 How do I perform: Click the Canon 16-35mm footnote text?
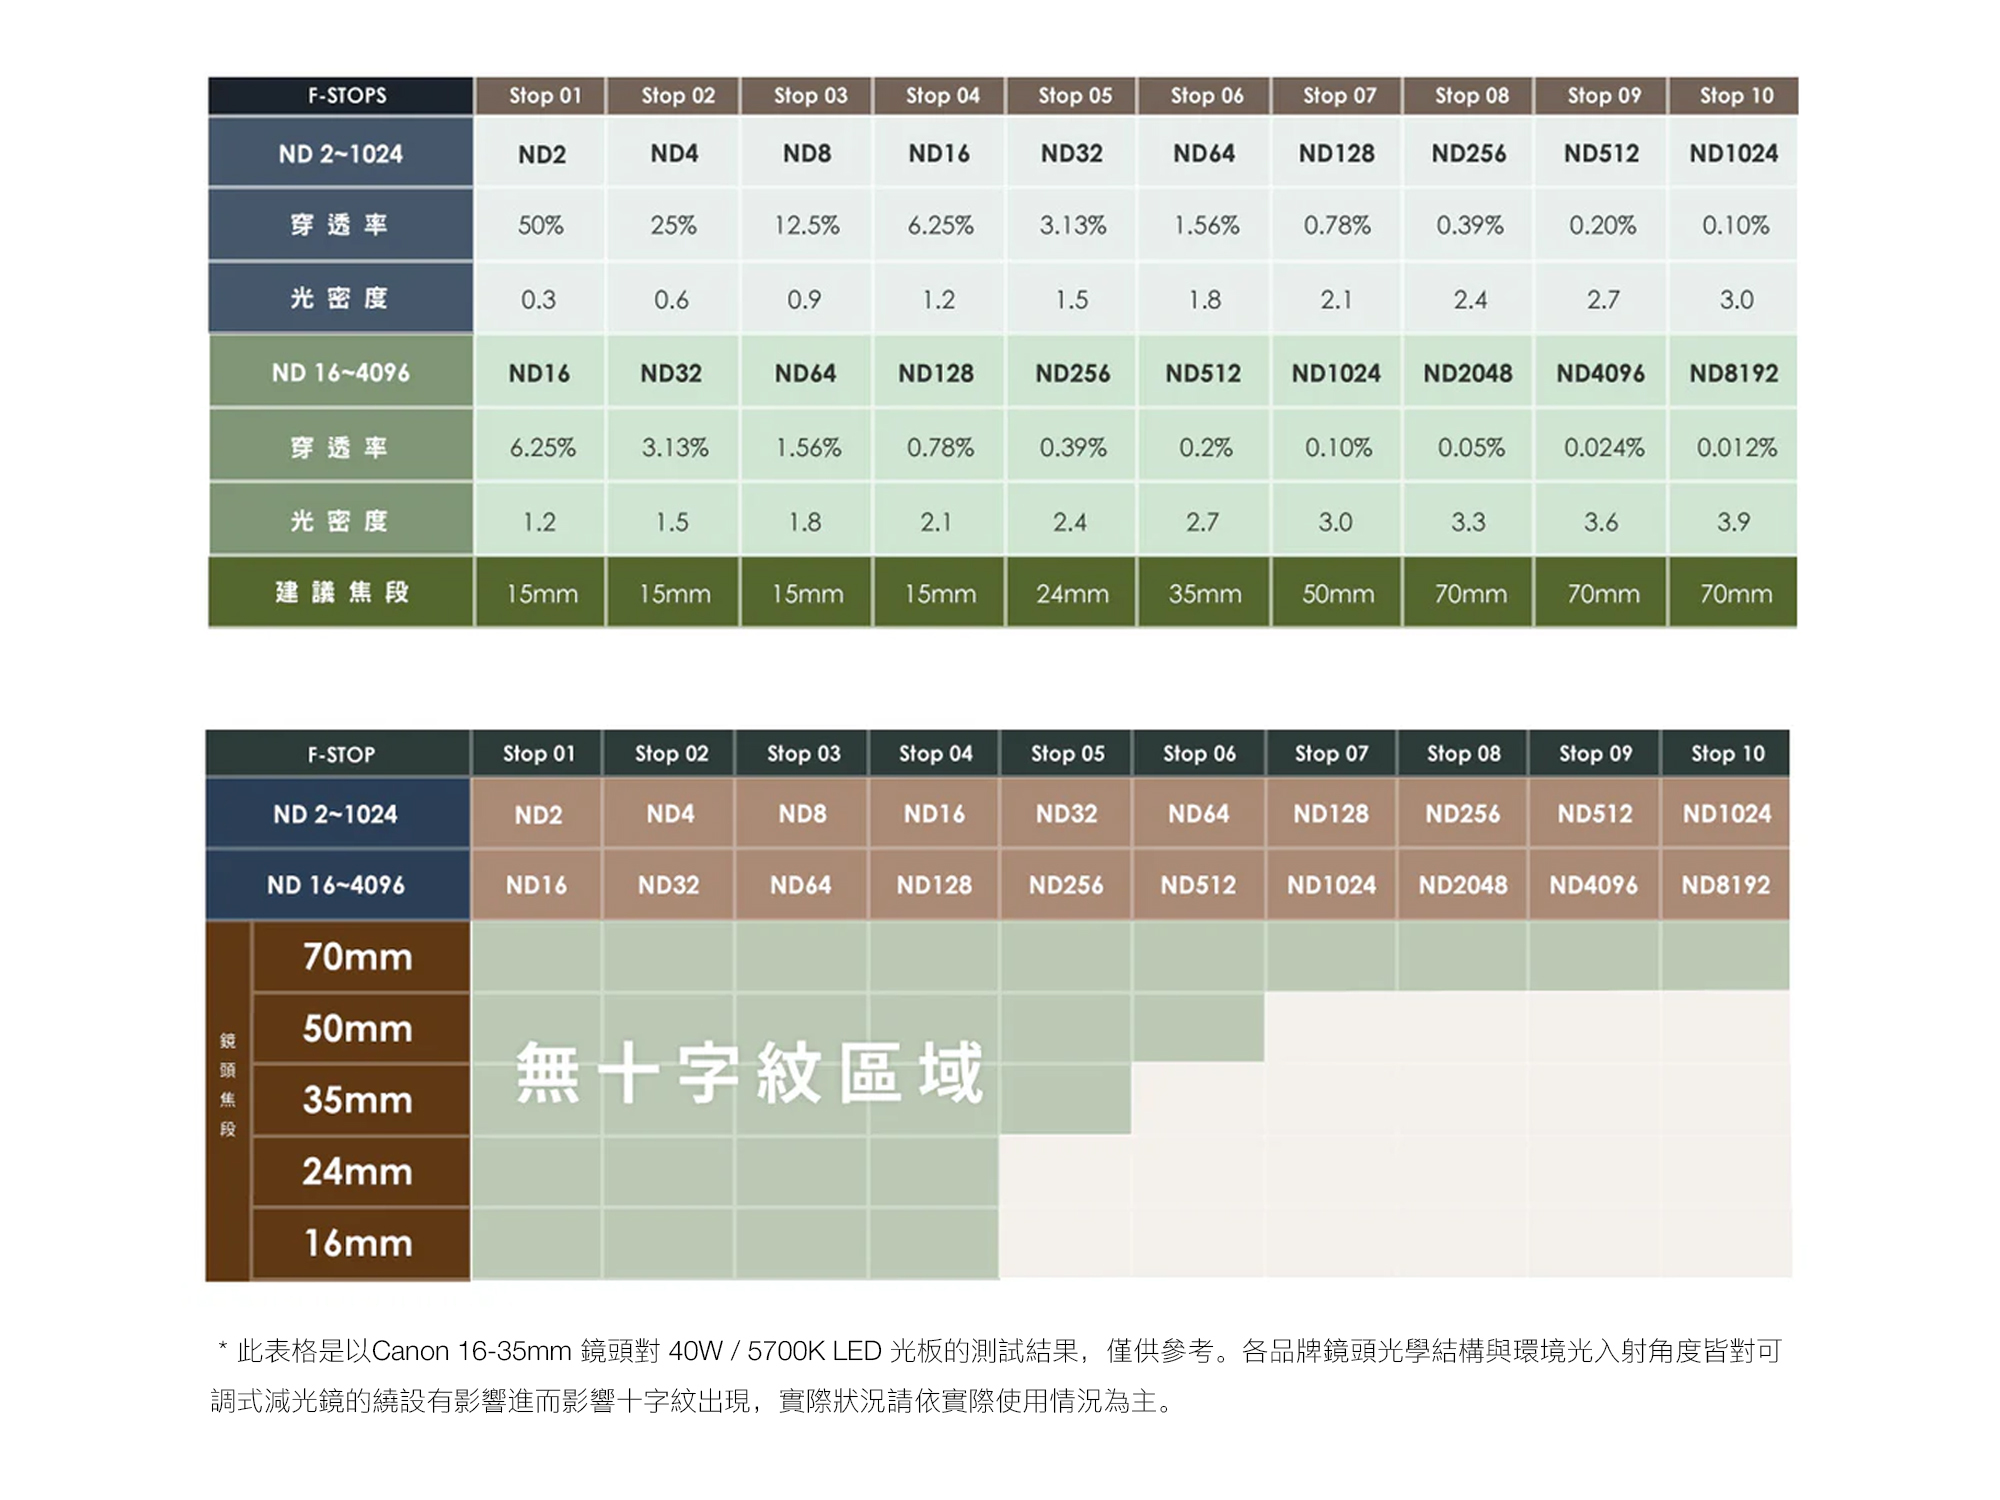pos(470,1352)
